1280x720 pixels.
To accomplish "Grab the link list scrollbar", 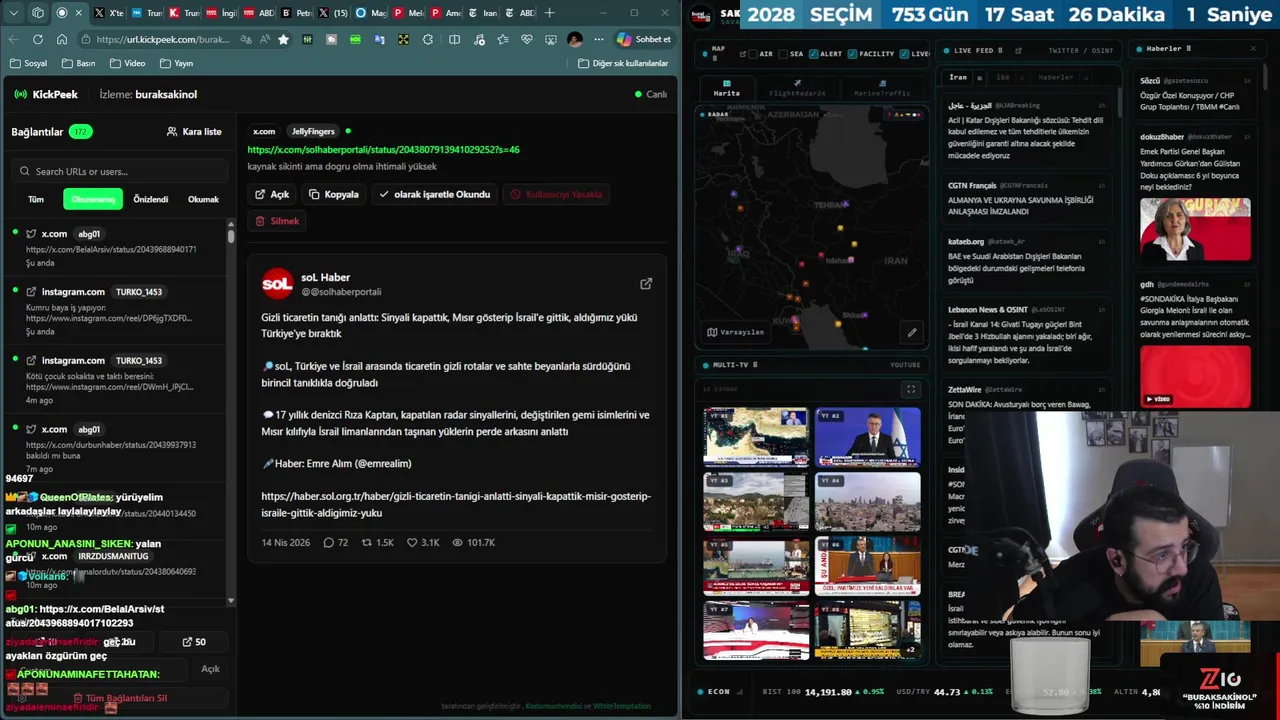I will pyautogui.click(x=231, y=236).
